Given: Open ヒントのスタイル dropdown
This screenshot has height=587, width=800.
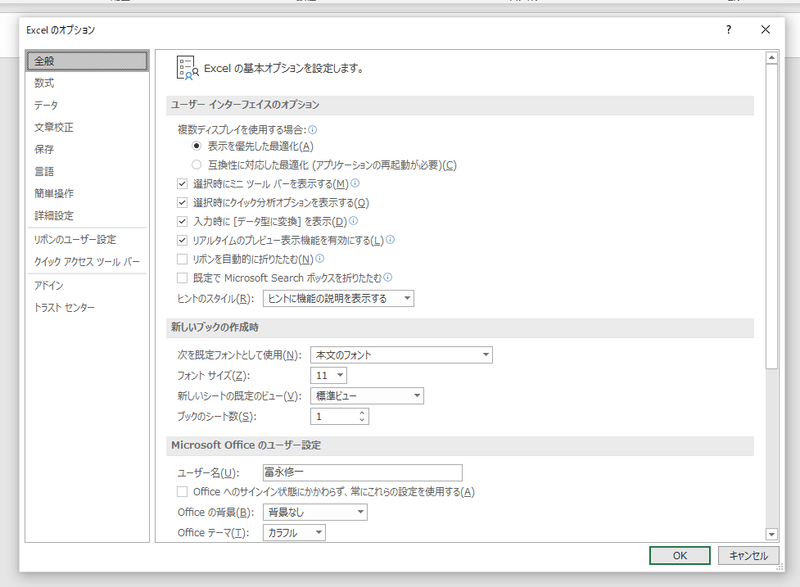Looking at the screenshot, I should [x=338, y=298].
